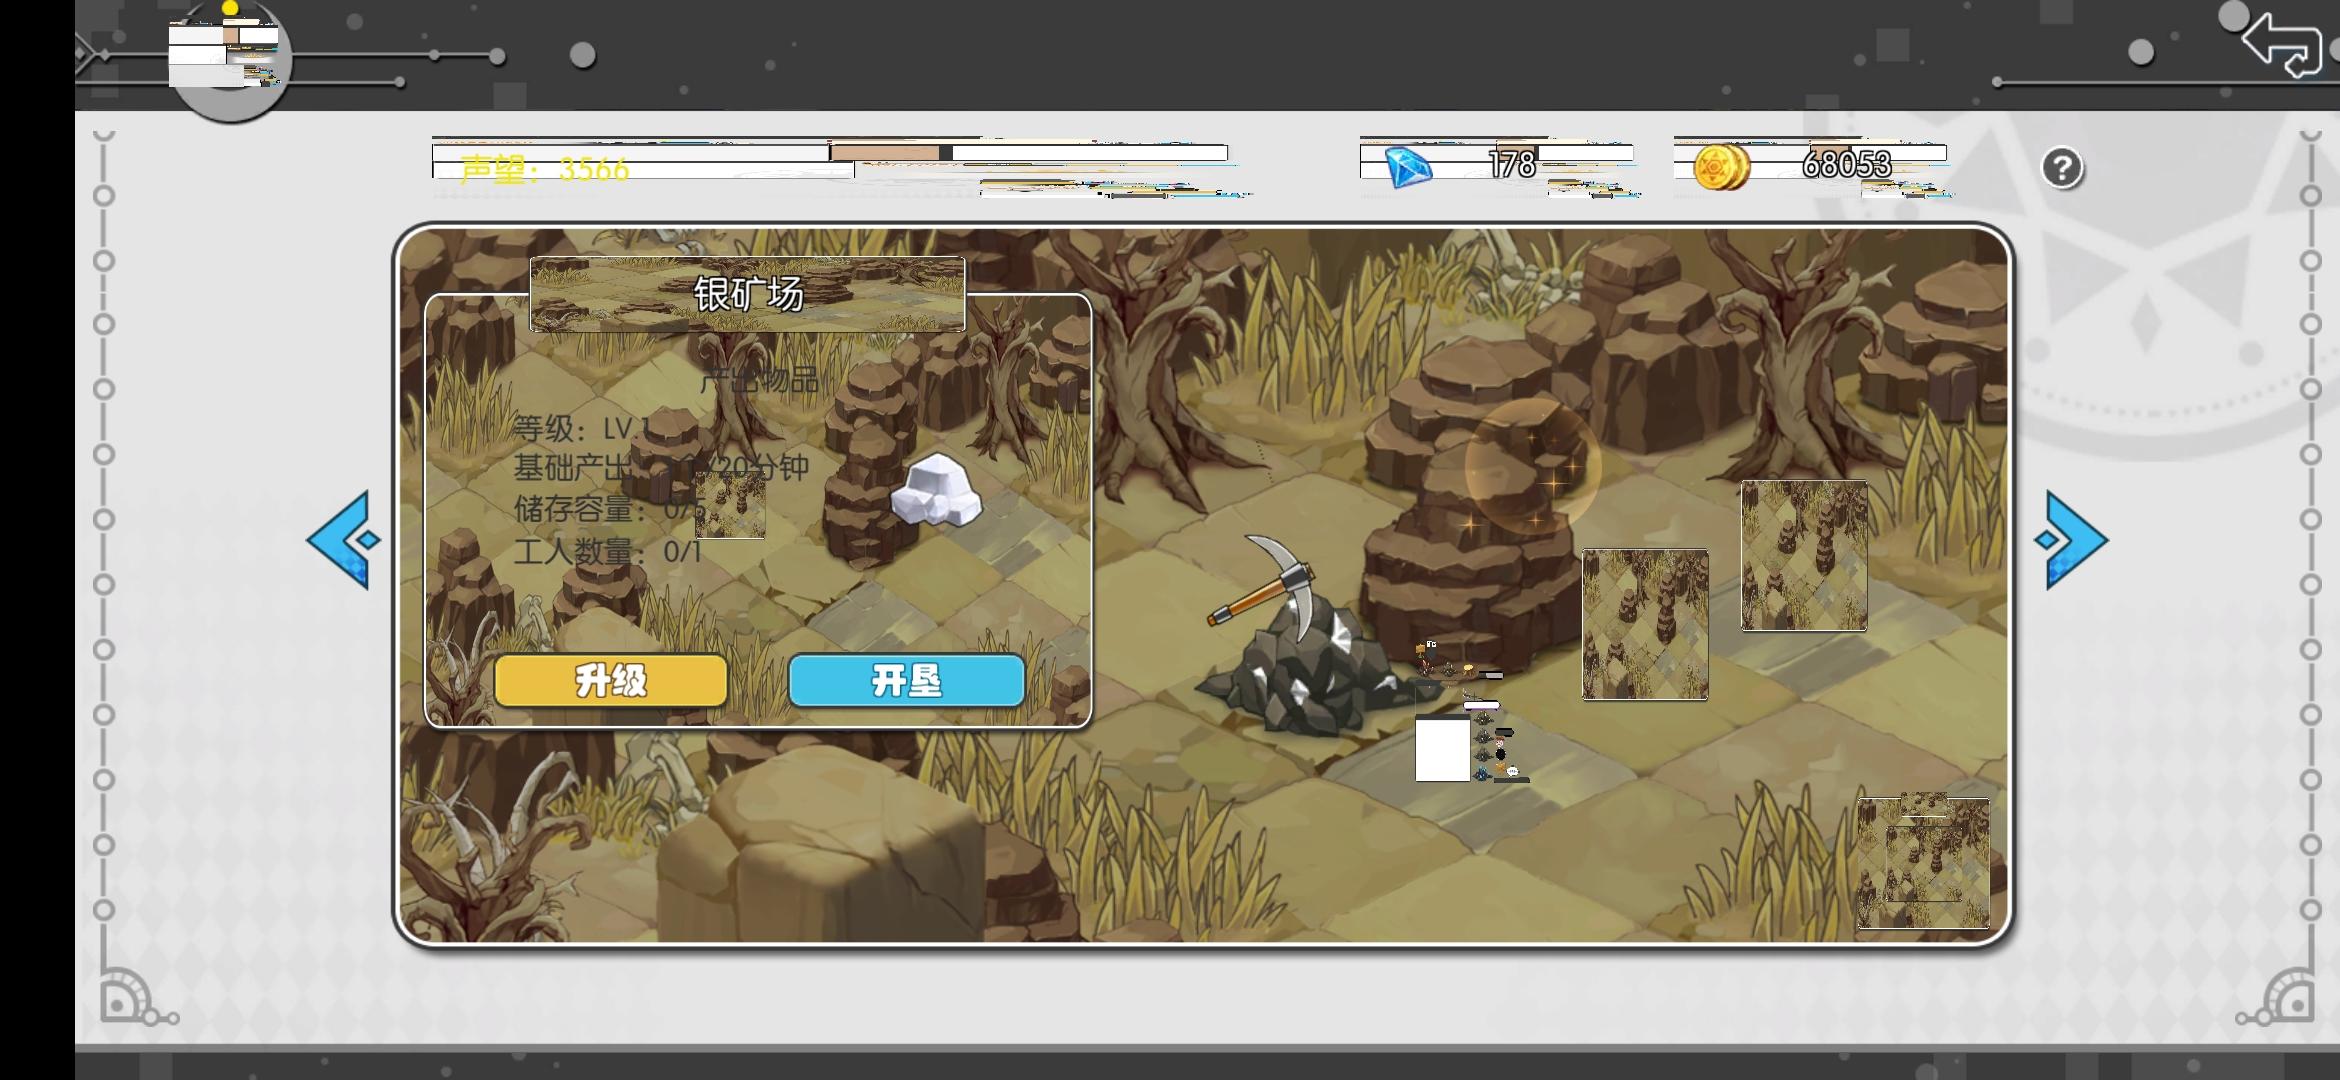2340x1080 pixels.
Task: Click the 升级 upgrade button
Action: point(611,681)
